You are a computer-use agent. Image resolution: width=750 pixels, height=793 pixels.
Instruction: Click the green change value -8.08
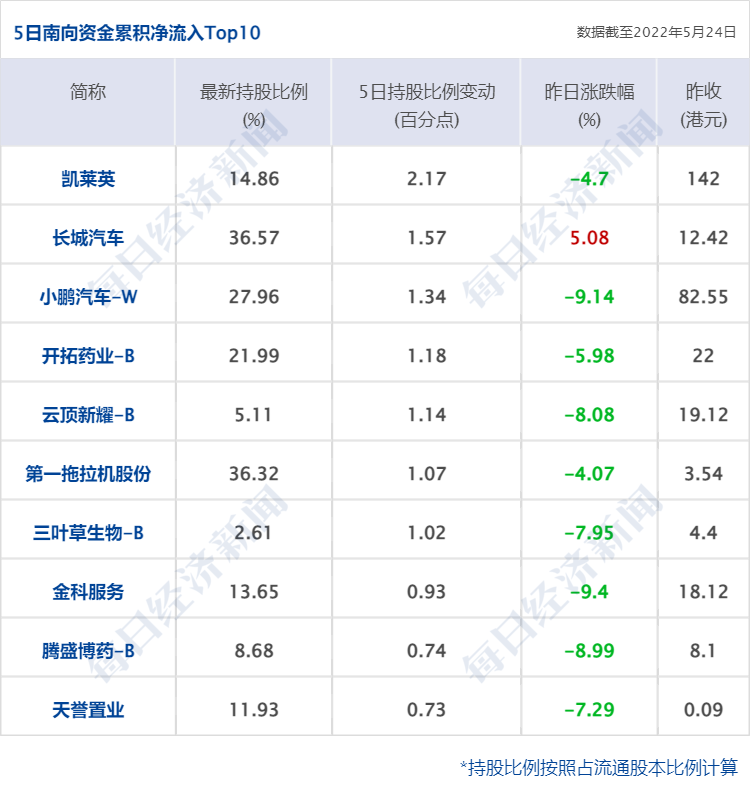coord(589,415)
